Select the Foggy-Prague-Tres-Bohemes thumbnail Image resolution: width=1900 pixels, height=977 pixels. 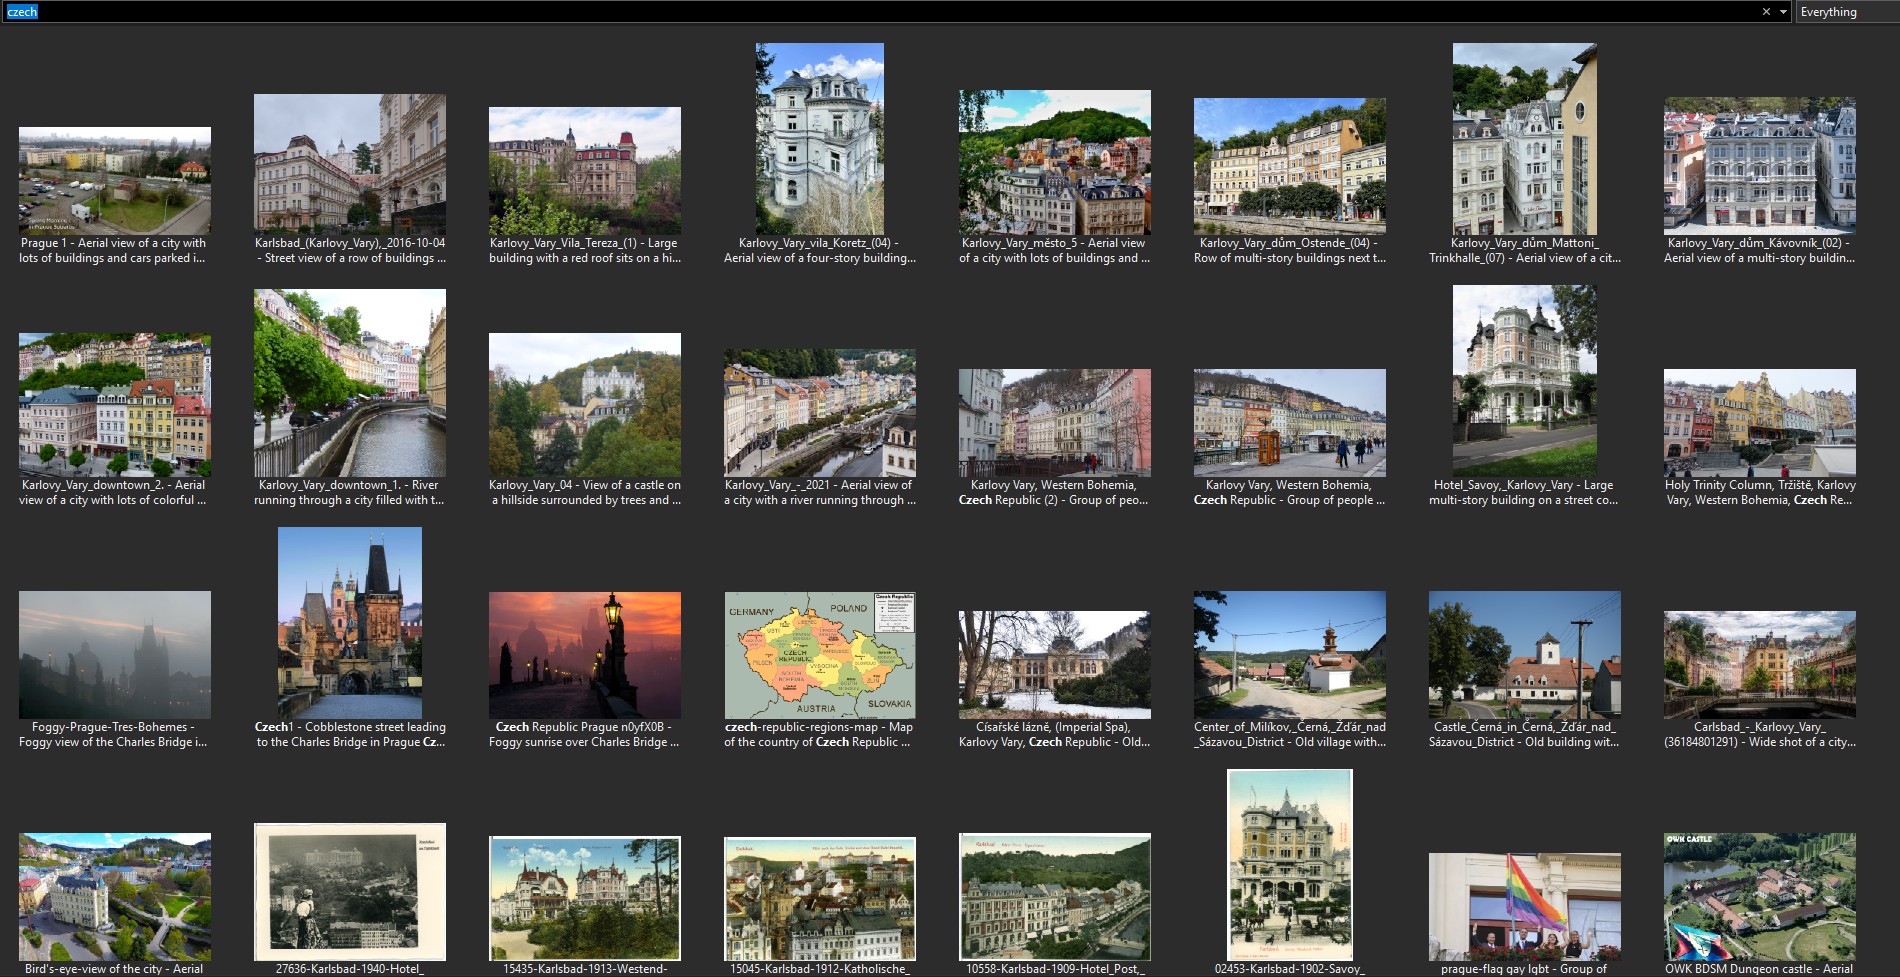point(115,655)
